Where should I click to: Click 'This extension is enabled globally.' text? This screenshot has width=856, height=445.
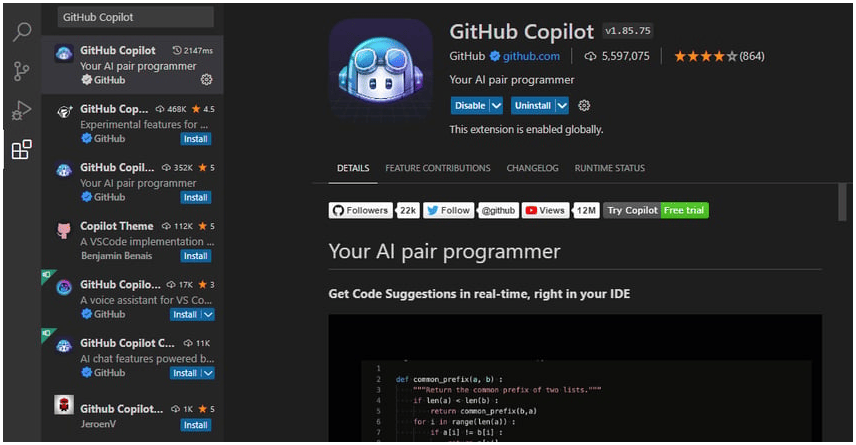(x=526, y=129)
